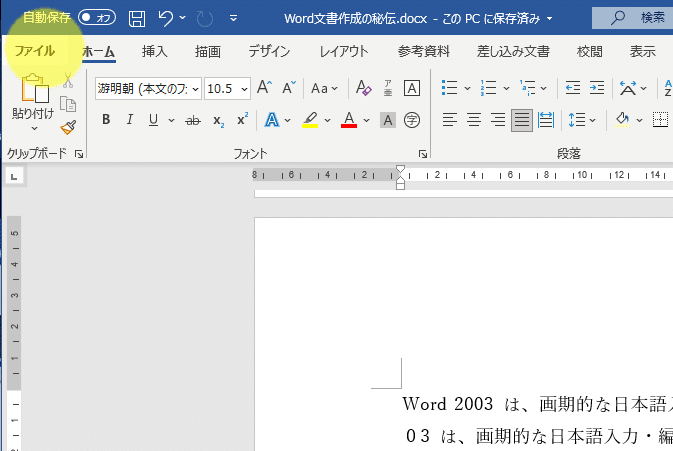Expand the Undo history dropdown
Image resolution: width=673 pixels, height=451 pixels.
point(182,18)
